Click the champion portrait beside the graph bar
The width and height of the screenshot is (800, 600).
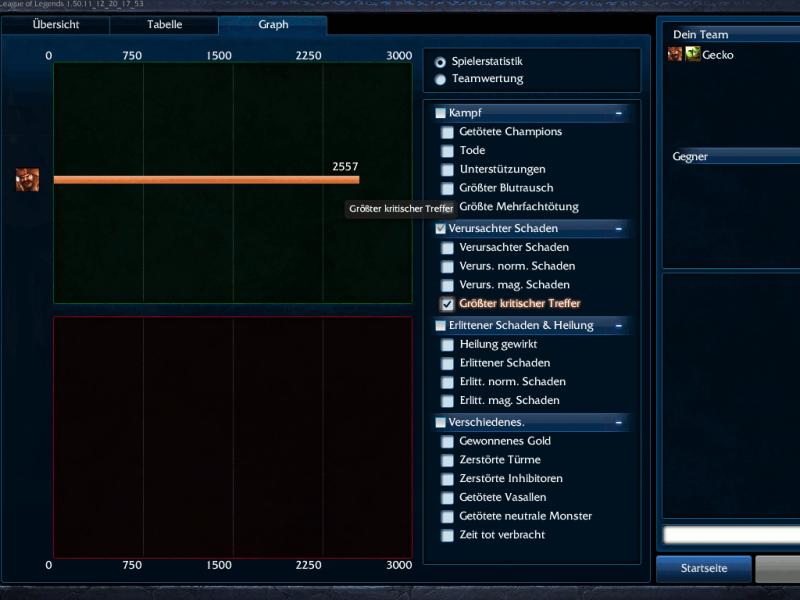pos(27,180)
